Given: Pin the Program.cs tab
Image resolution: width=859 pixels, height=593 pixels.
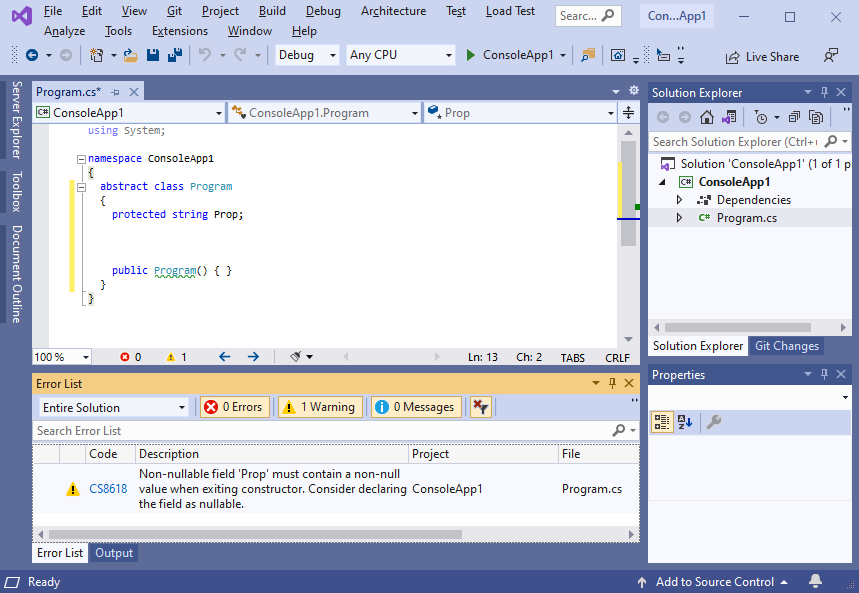Looking at the screenshot, I should point(115,92).
